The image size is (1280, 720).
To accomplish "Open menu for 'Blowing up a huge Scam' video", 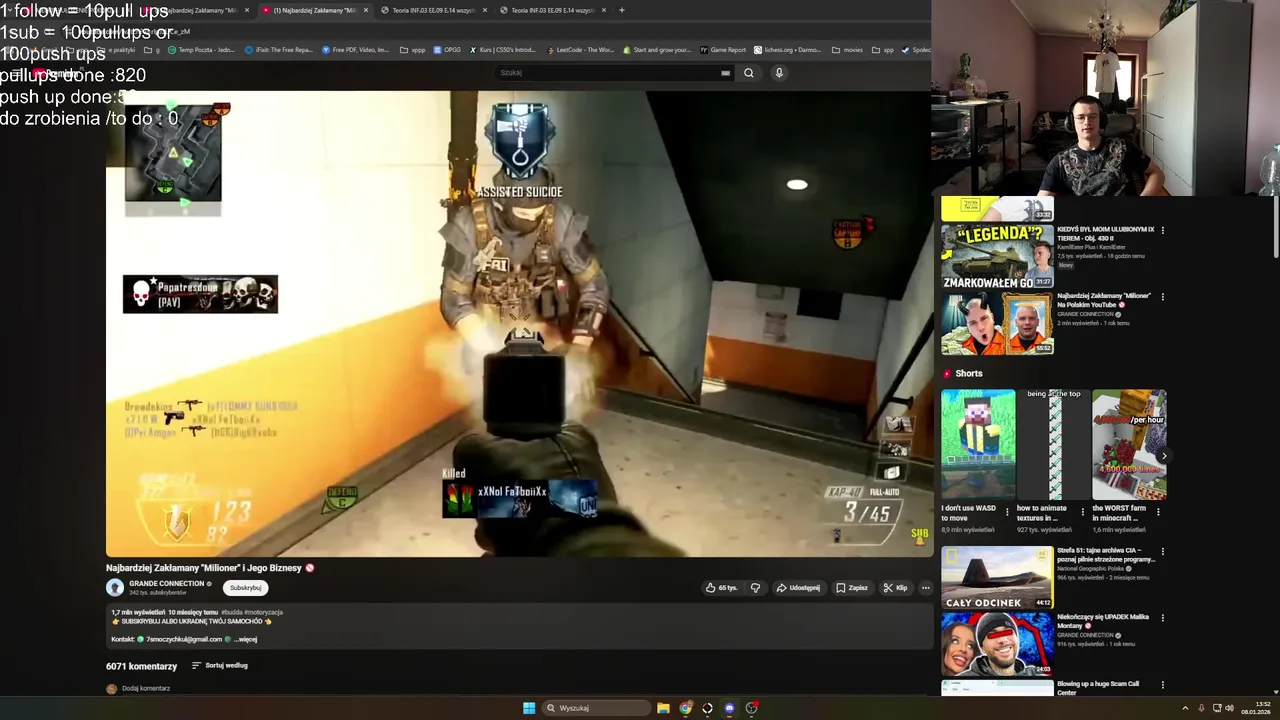I will pyautogui.click(x=1162, y=685).
